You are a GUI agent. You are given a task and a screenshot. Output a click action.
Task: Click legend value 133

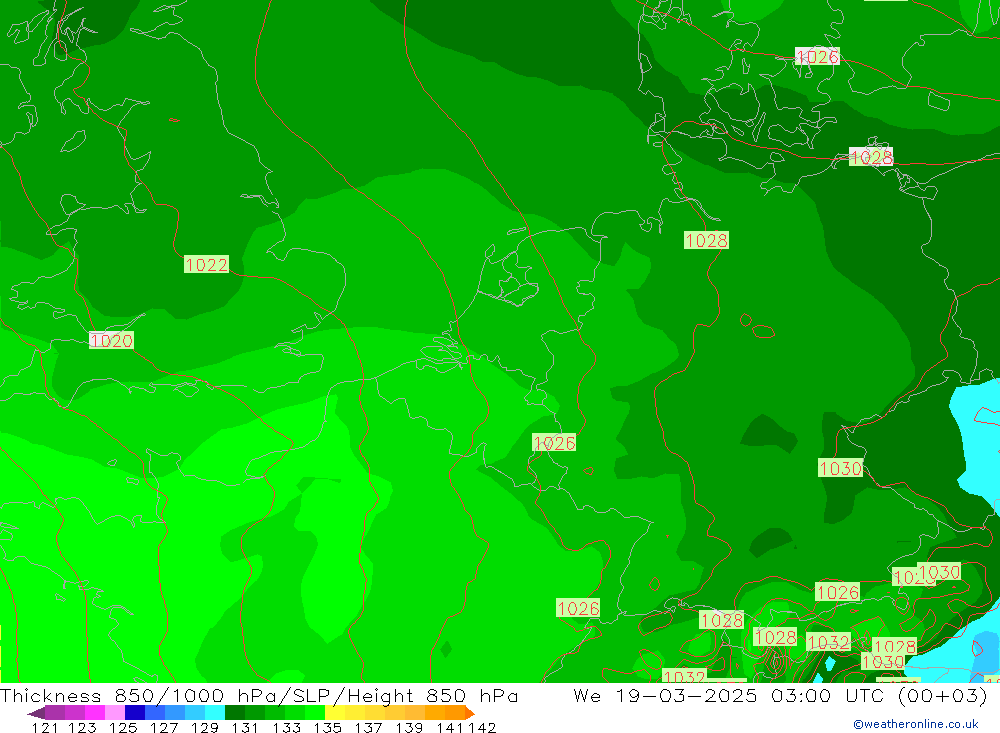(286, 727)
